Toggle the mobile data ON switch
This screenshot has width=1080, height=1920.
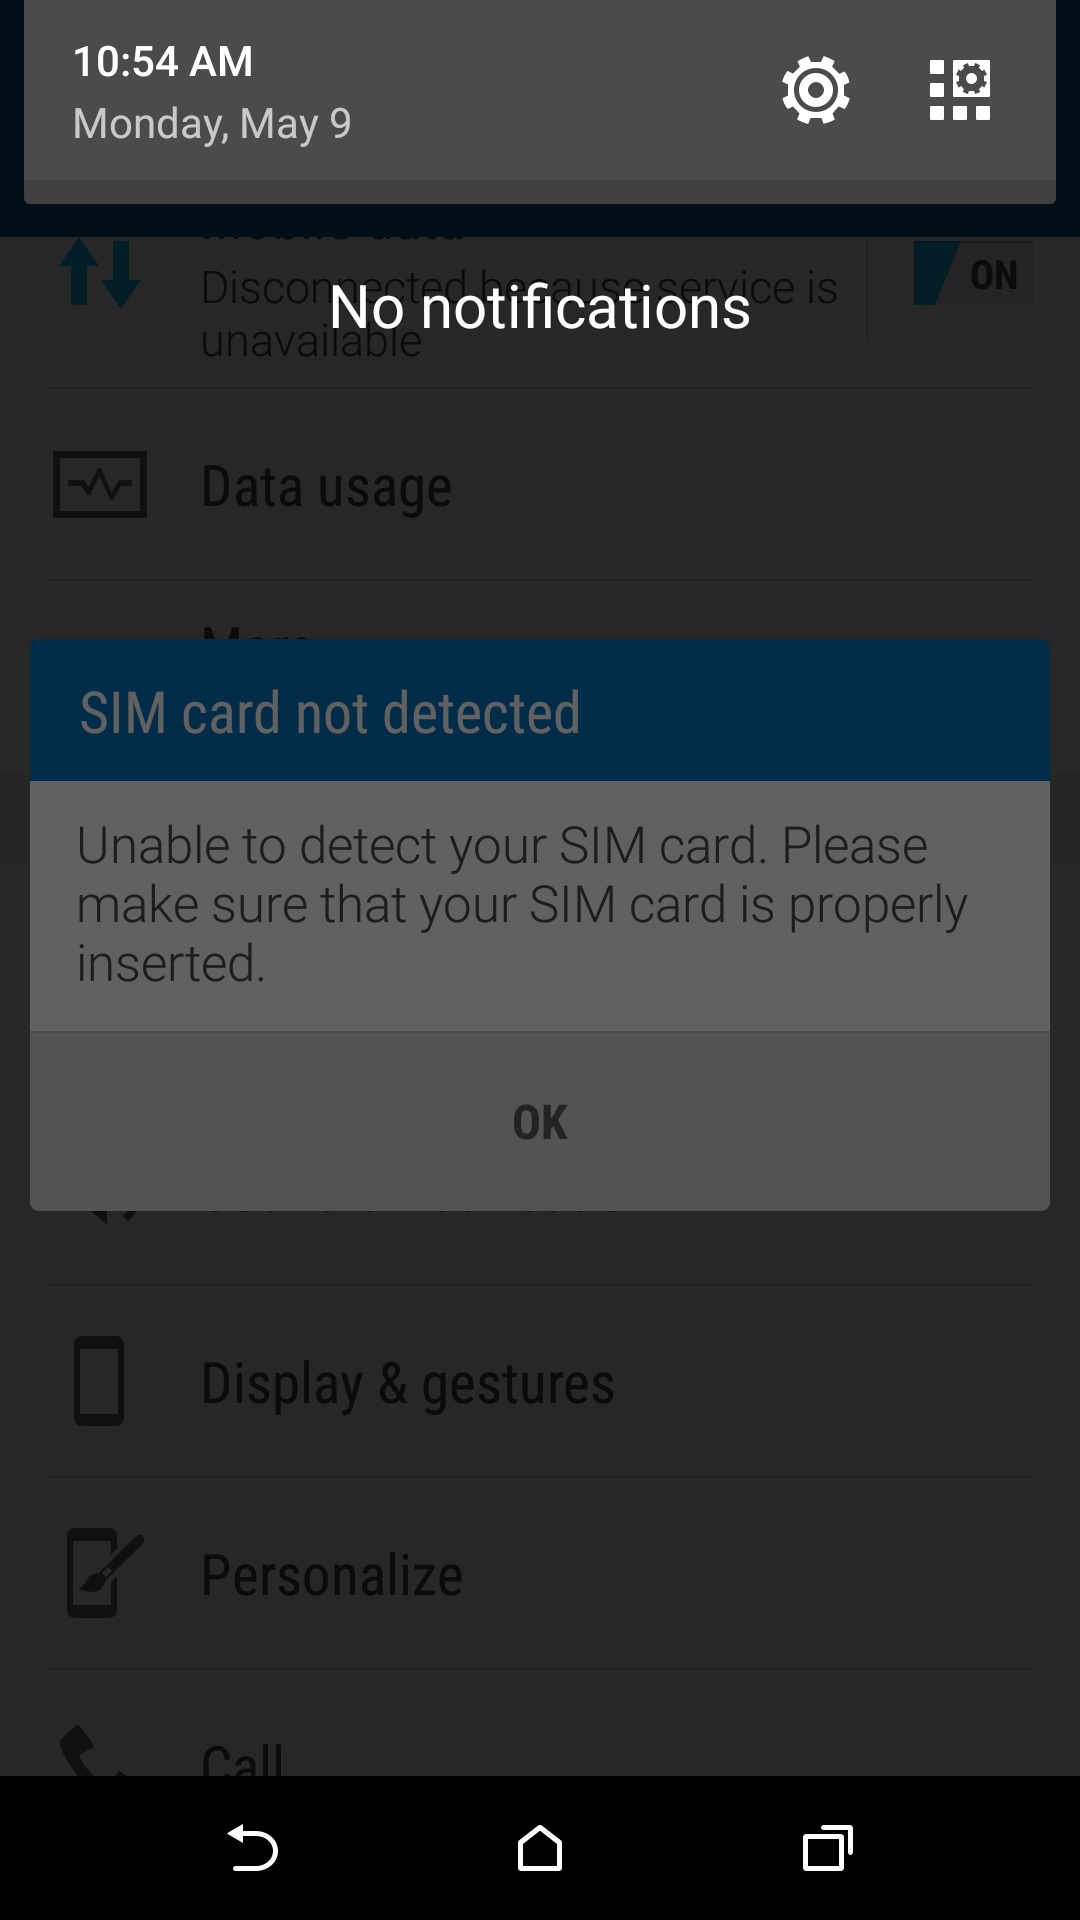click(973, 274)
